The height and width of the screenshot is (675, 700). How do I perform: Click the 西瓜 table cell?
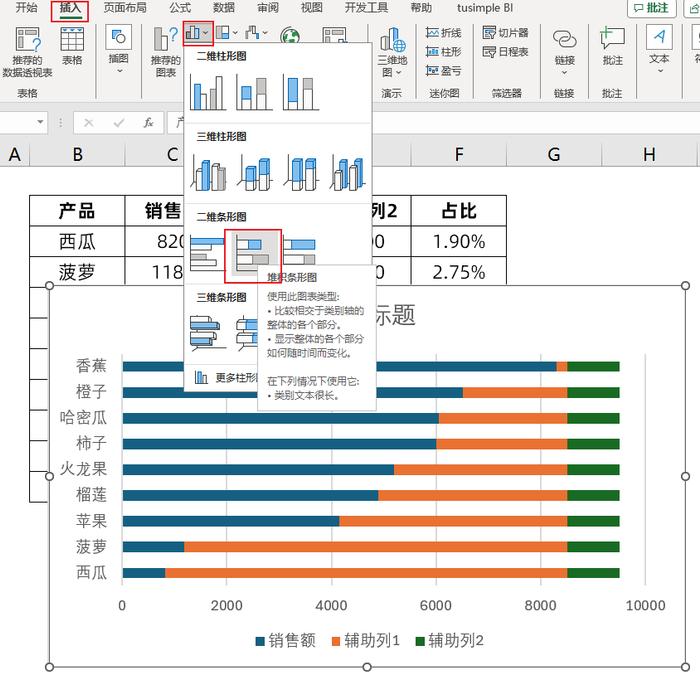[x=77, y=242]
